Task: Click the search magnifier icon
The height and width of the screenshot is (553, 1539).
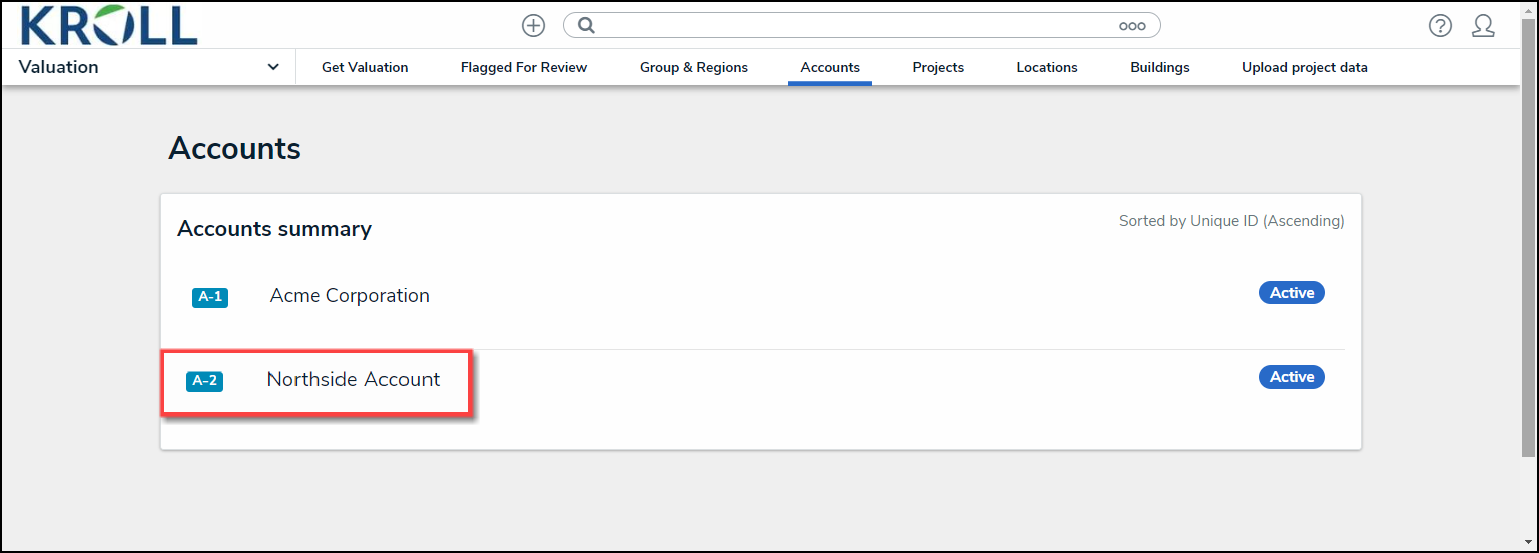Action: (587, 26)
